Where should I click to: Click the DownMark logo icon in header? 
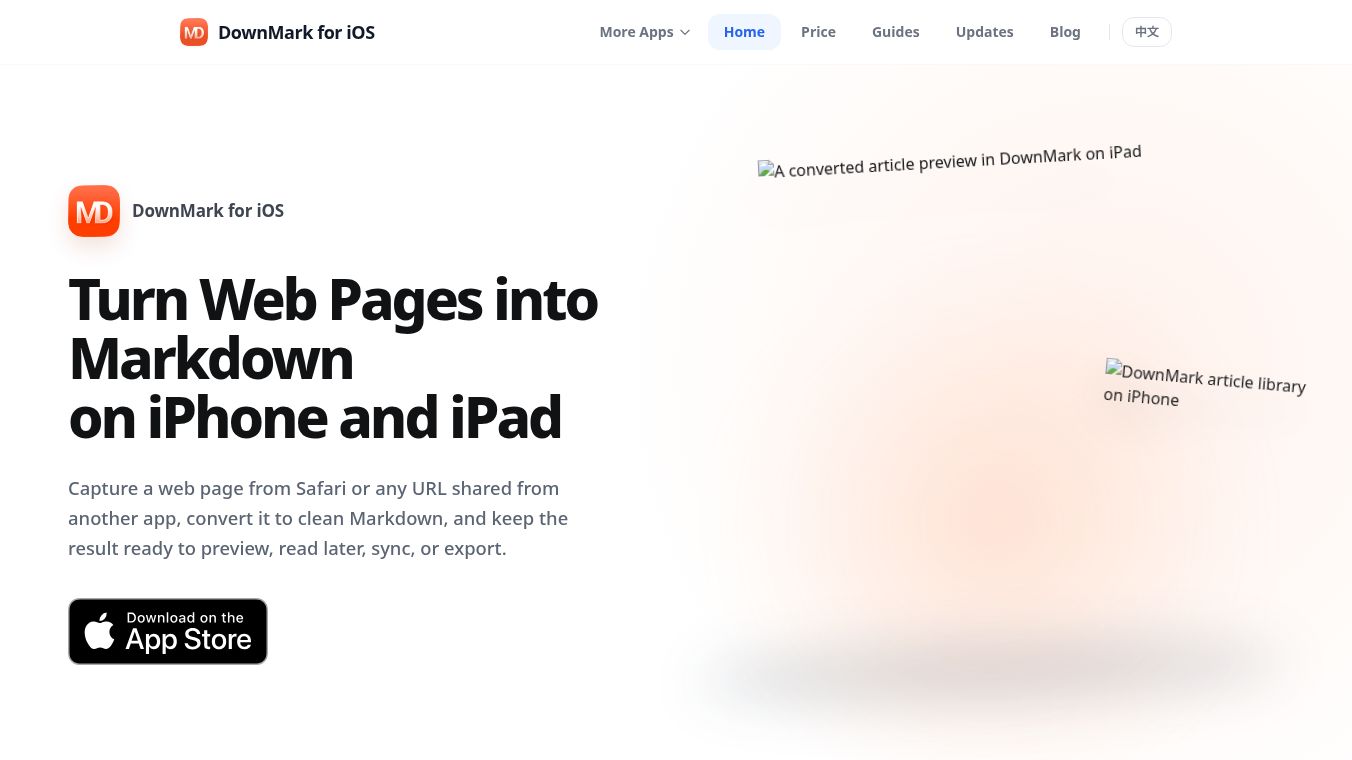coord(194,32)
